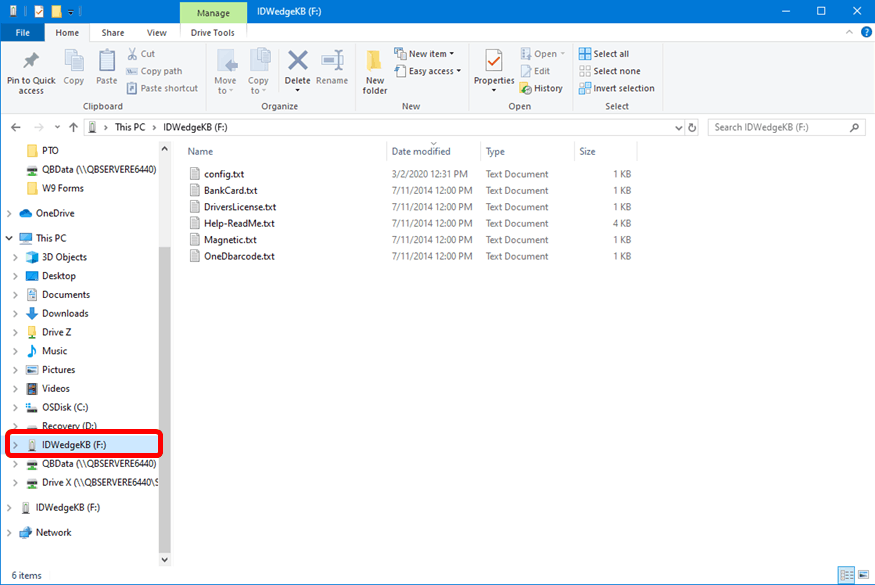Screen dimensions: 875x585
Task: Sort by the Size column header
Action: pos(587,151)
